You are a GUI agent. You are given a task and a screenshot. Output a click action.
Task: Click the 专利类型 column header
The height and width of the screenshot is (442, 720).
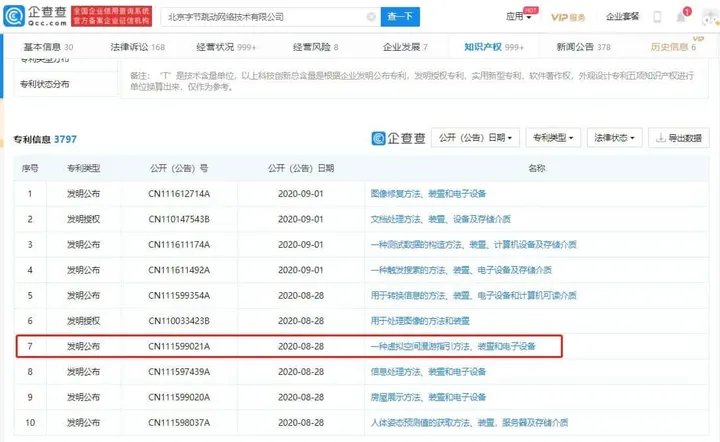click(x=84, y=168)
